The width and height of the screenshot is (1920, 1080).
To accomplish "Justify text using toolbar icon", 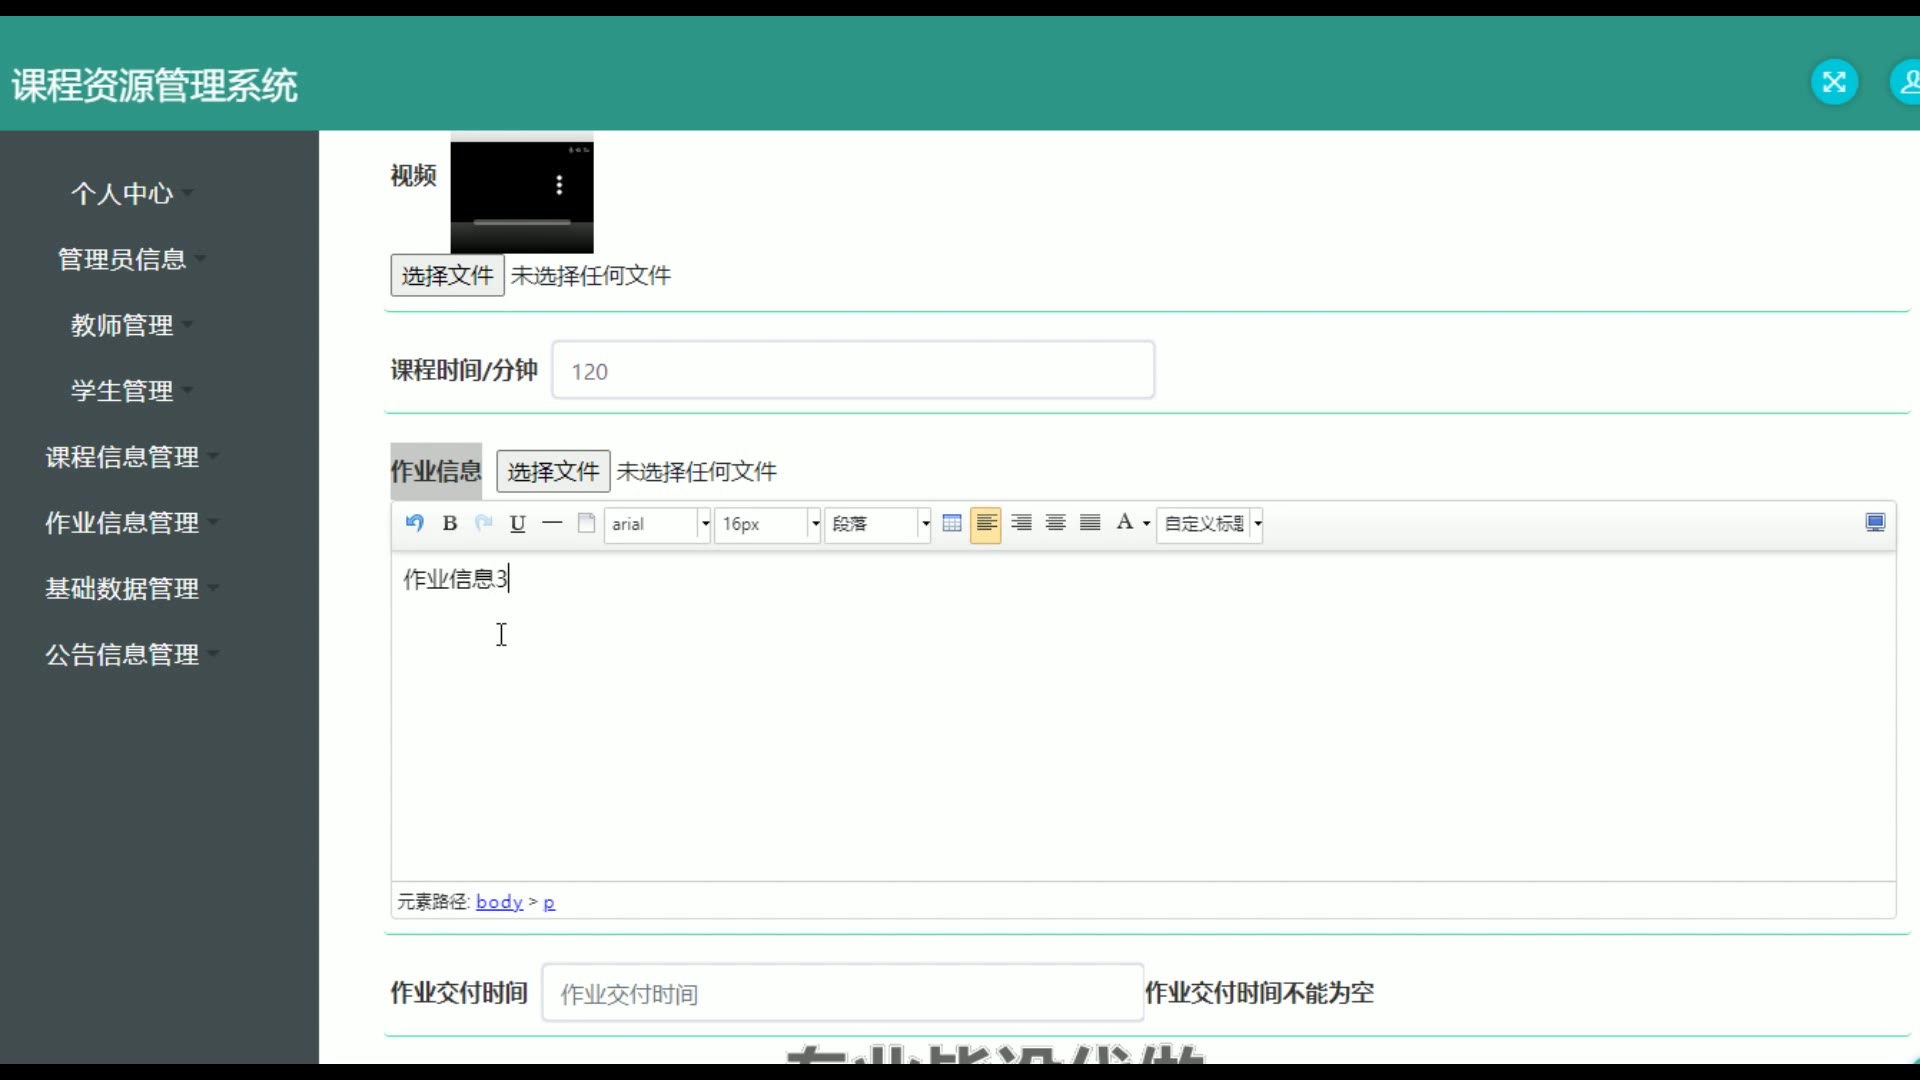I will [x=1091, y=523].
